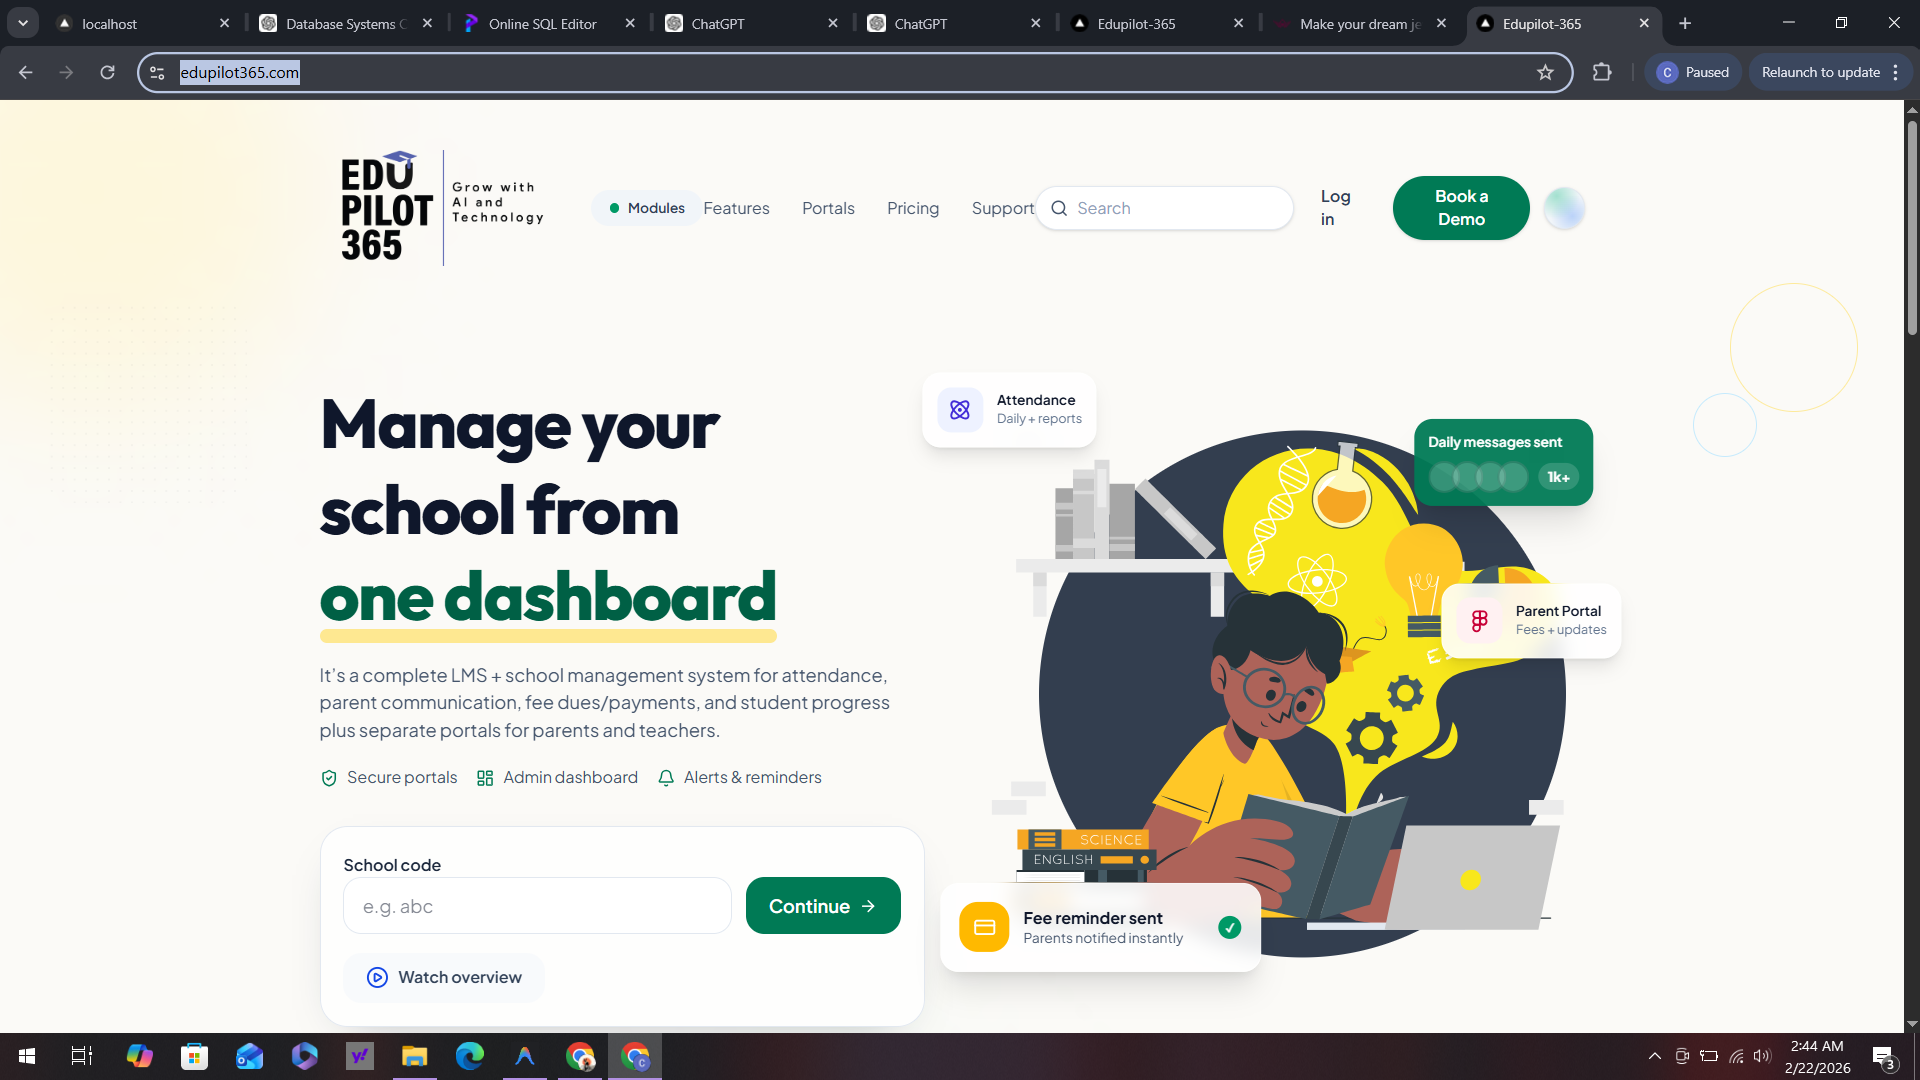Open File Explorer from the taskbar
This screenshot has width=1920, height=1080.
(414, 1057)
